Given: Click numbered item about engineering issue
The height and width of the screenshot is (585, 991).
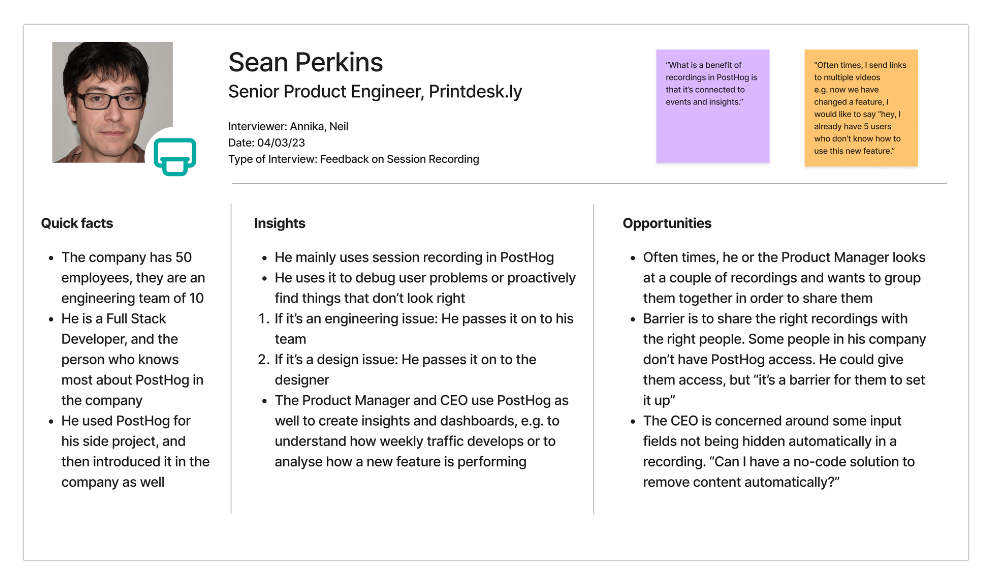Looking at the screenshot, I should tap(423, 329).
